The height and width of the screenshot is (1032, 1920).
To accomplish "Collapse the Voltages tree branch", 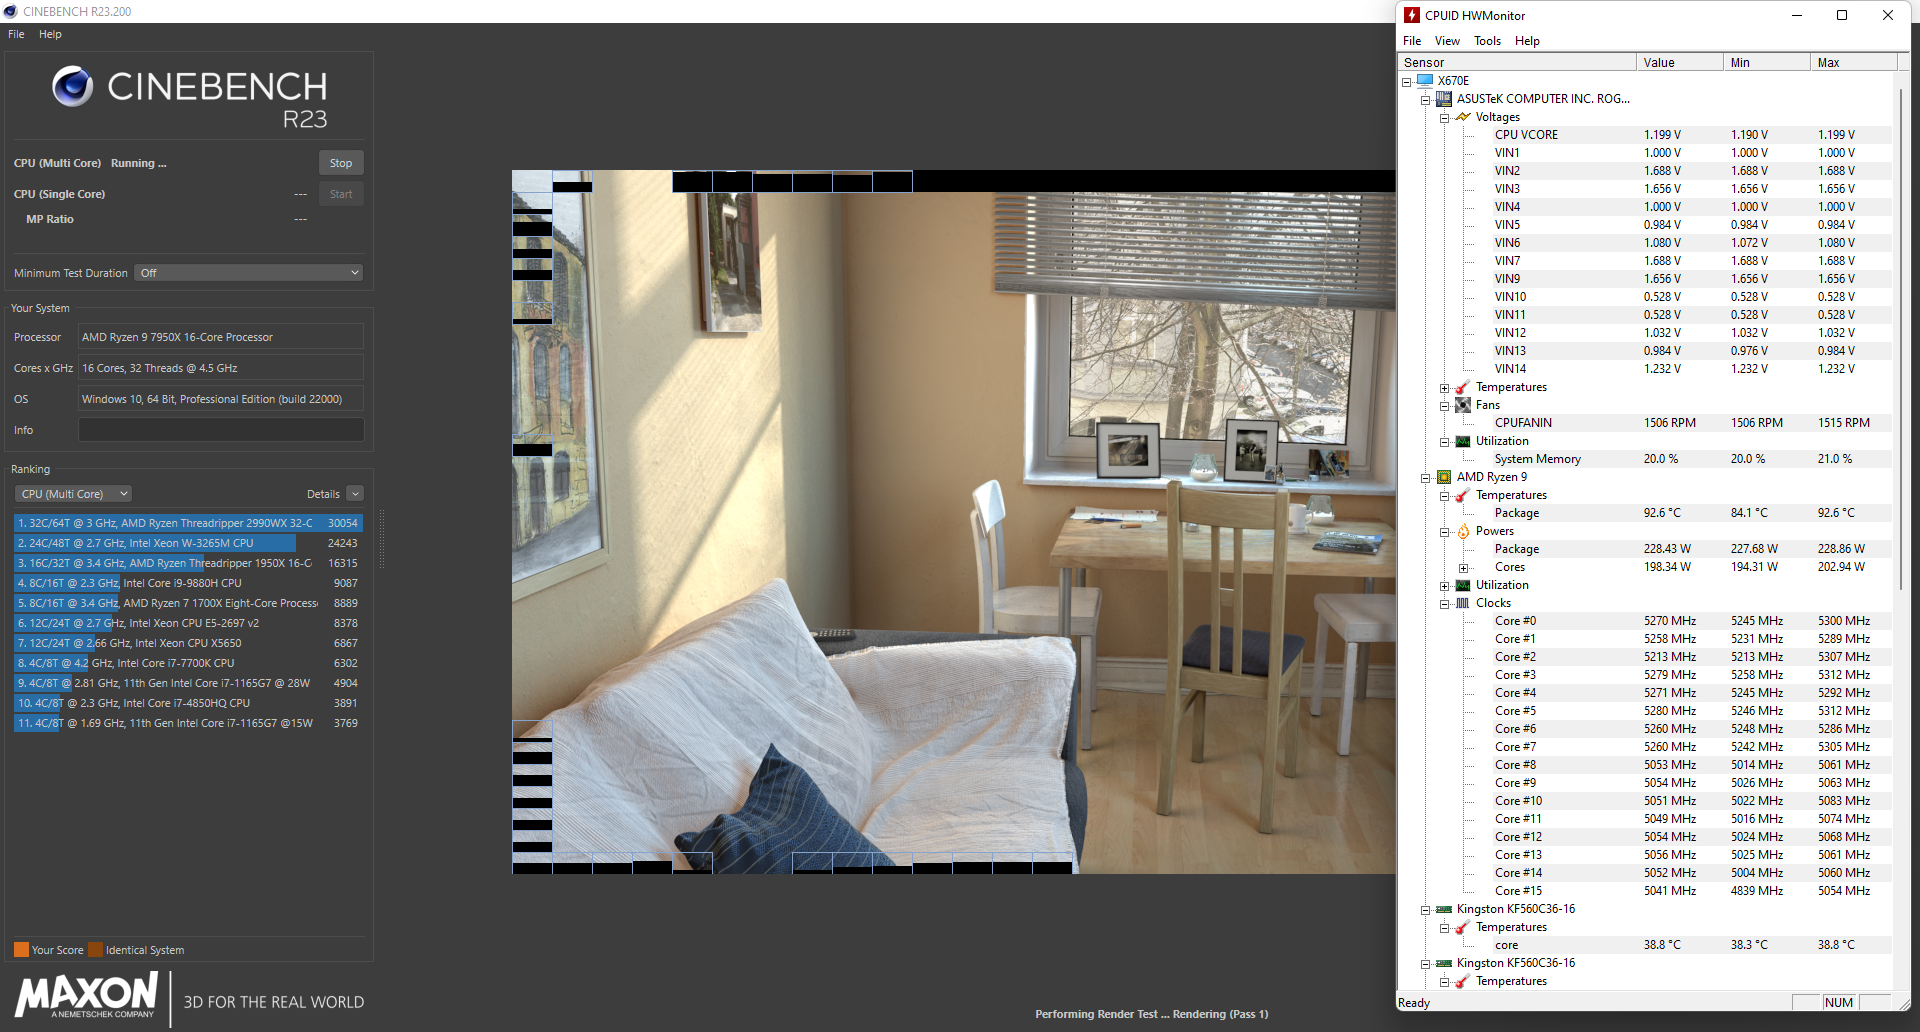I will 1444,117.
